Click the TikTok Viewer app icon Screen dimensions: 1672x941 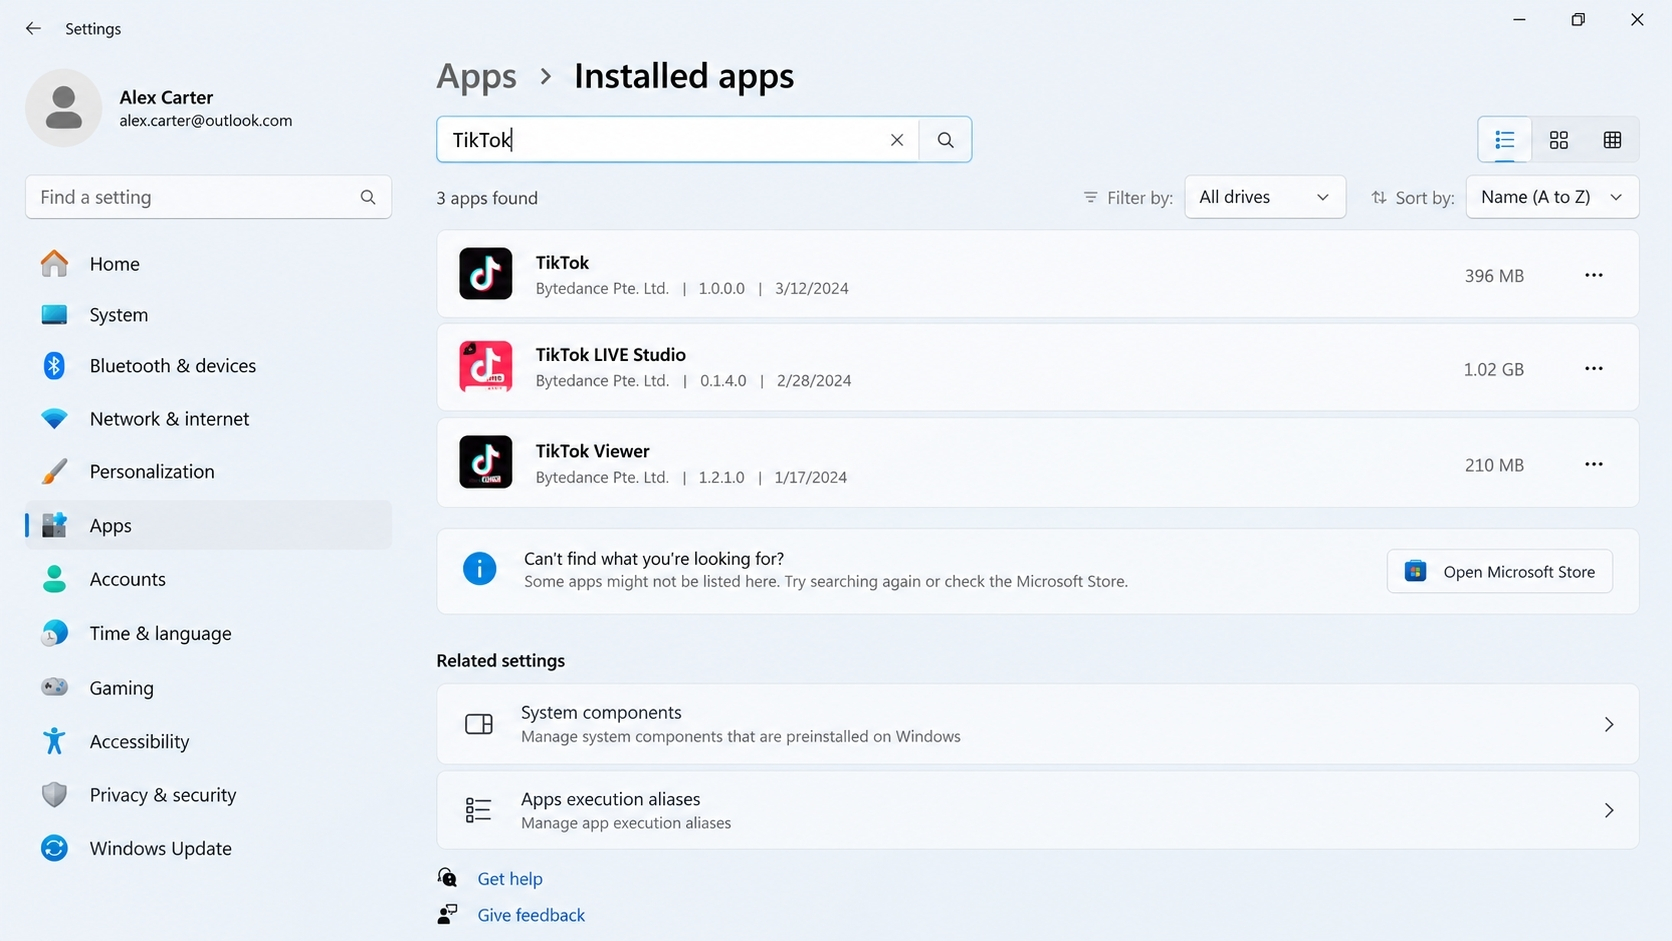[486, 462]
